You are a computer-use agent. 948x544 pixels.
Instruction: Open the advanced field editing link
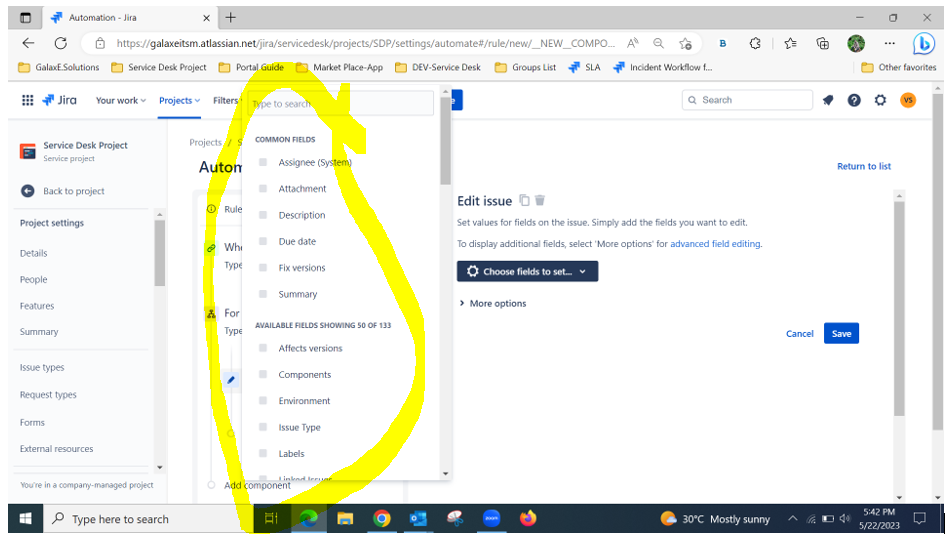(x=715, y=244)
